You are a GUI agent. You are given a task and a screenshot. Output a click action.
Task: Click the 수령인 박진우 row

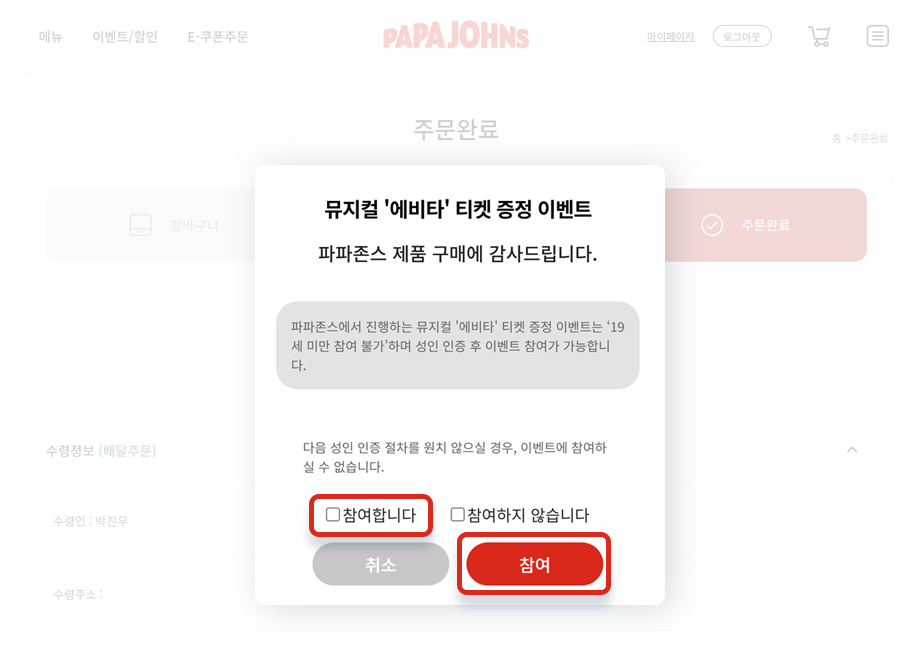(91, 521)
